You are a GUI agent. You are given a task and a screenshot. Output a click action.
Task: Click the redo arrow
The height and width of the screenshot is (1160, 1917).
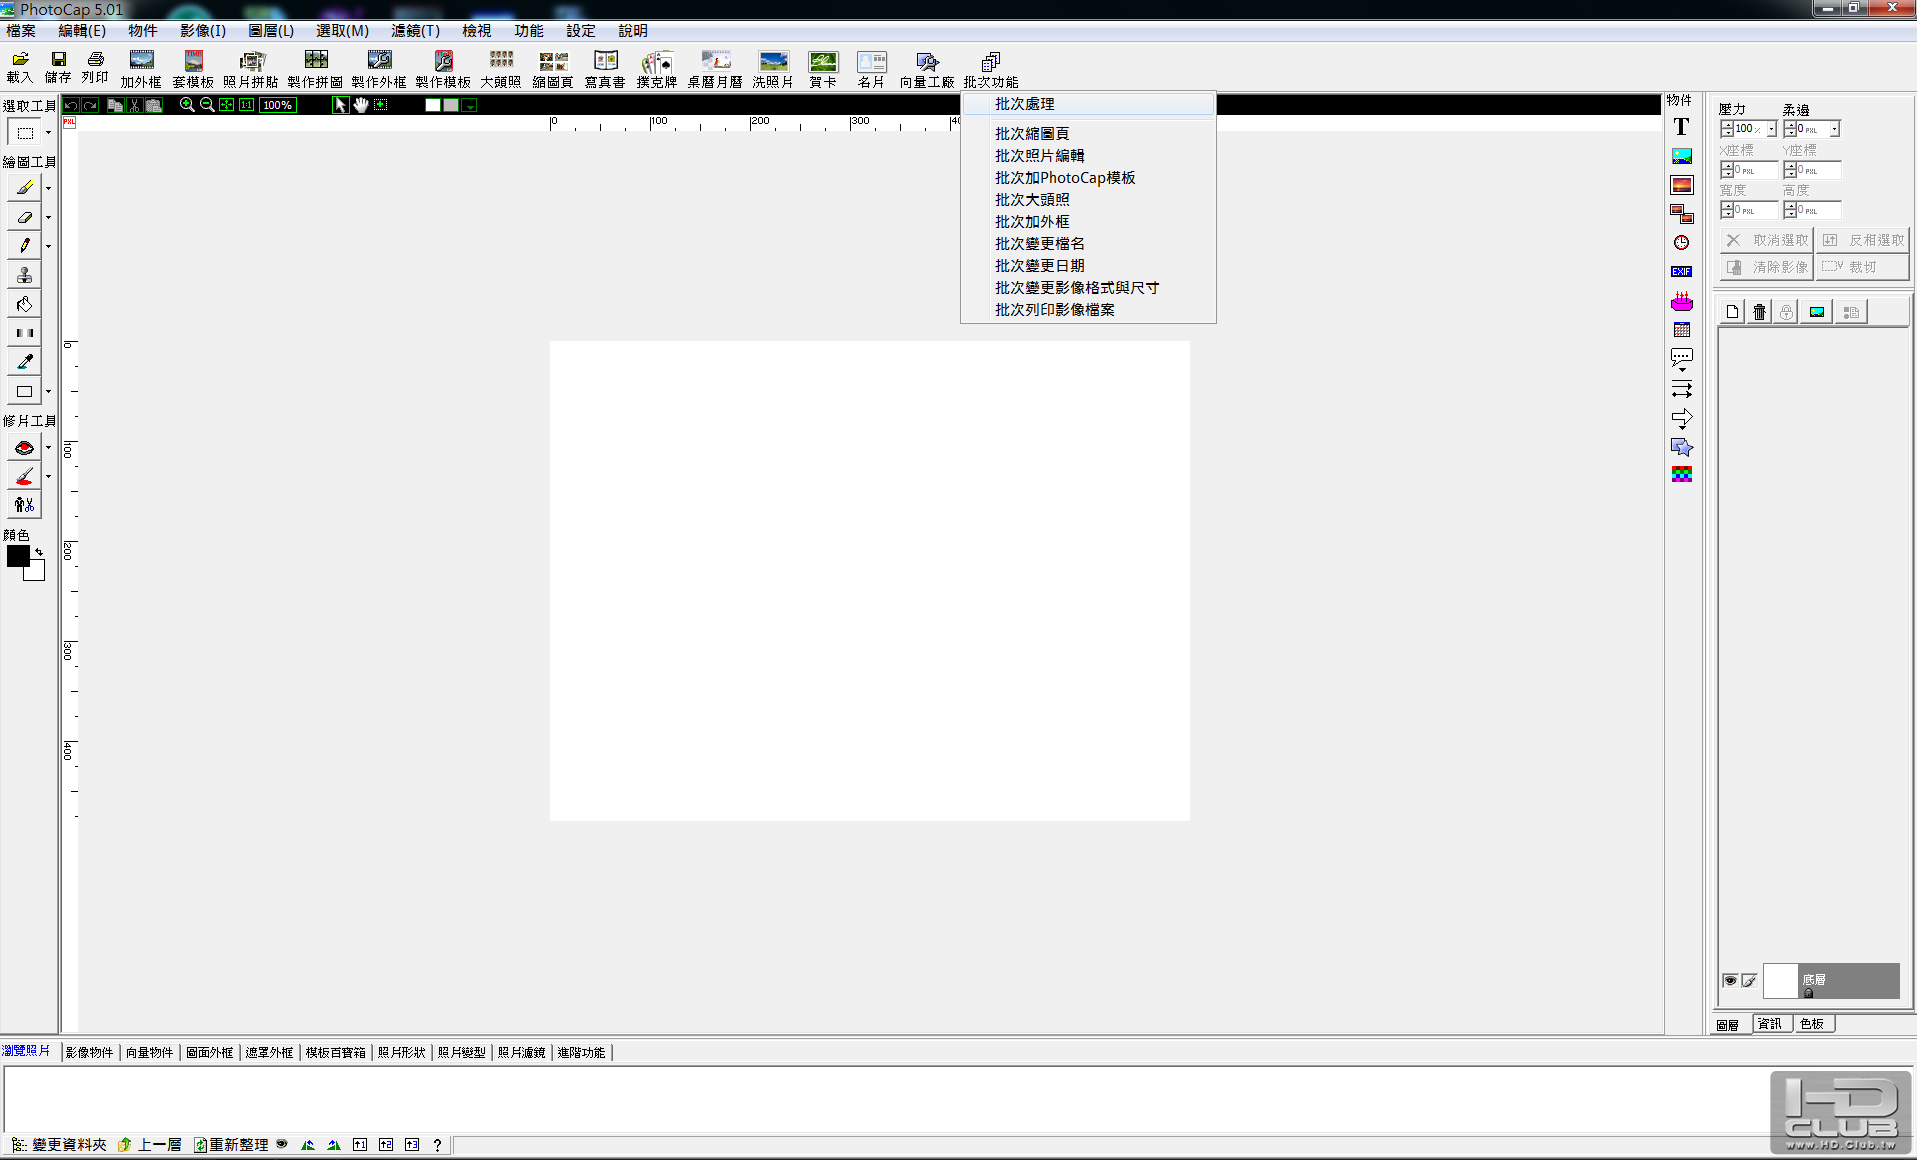pos(90,104)
